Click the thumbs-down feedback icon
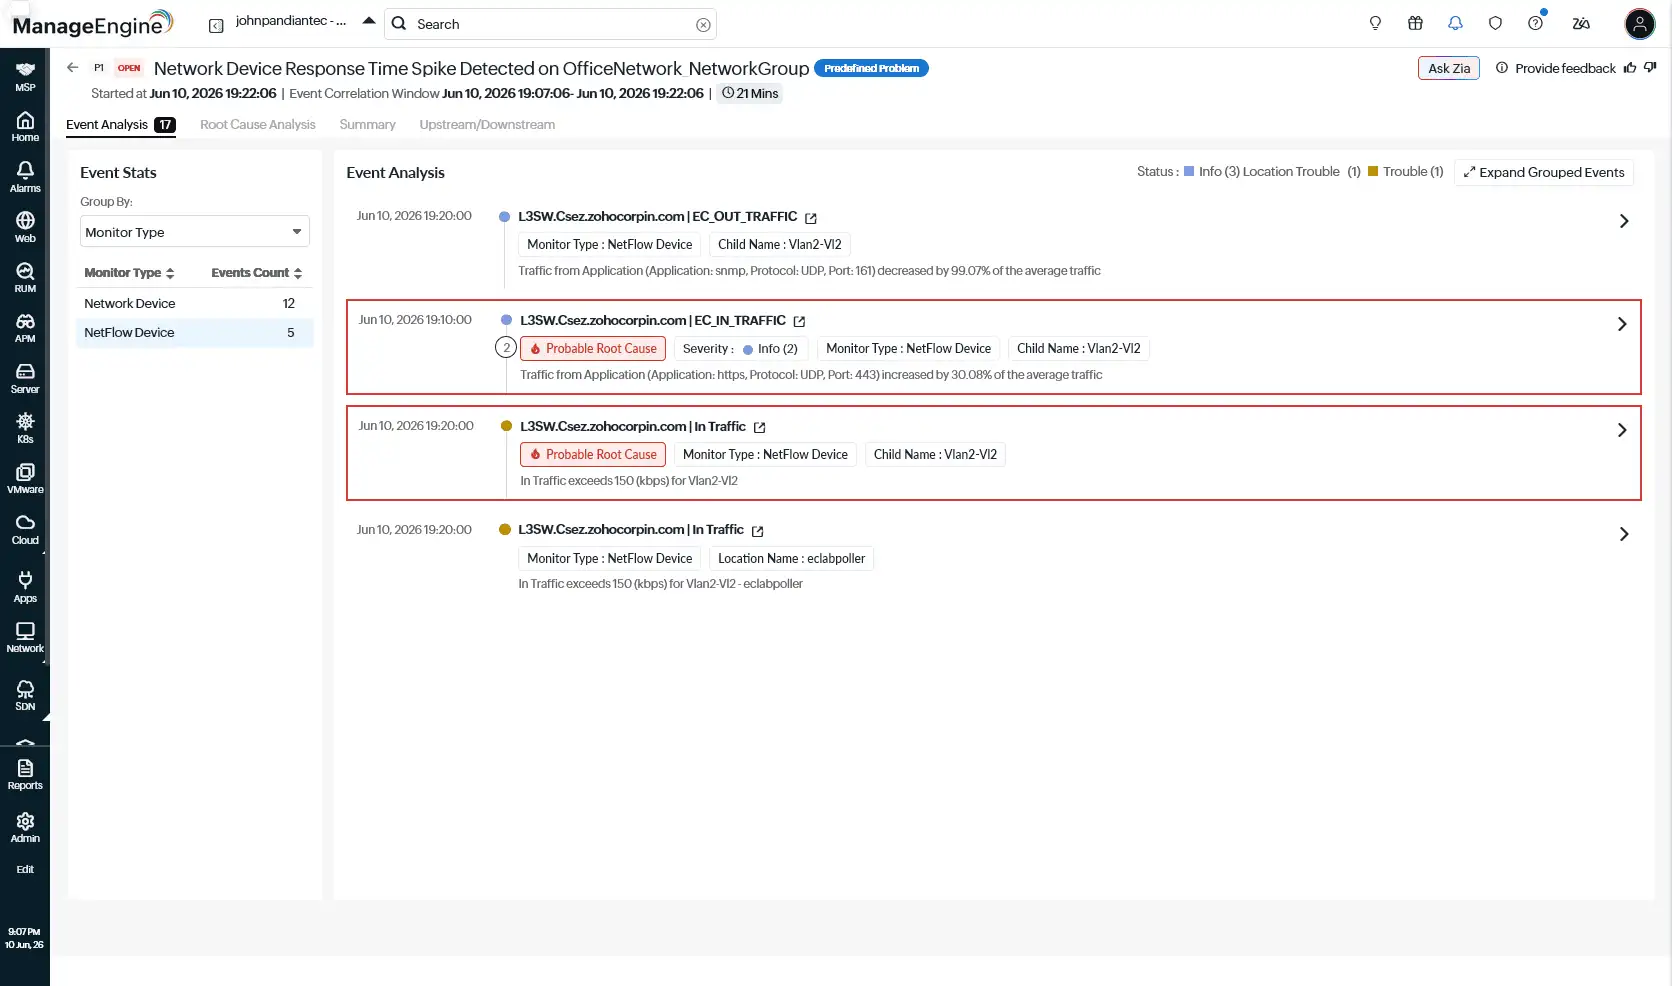Image resolution: width=1672 pixels, height=986 pixels. 1650,68
